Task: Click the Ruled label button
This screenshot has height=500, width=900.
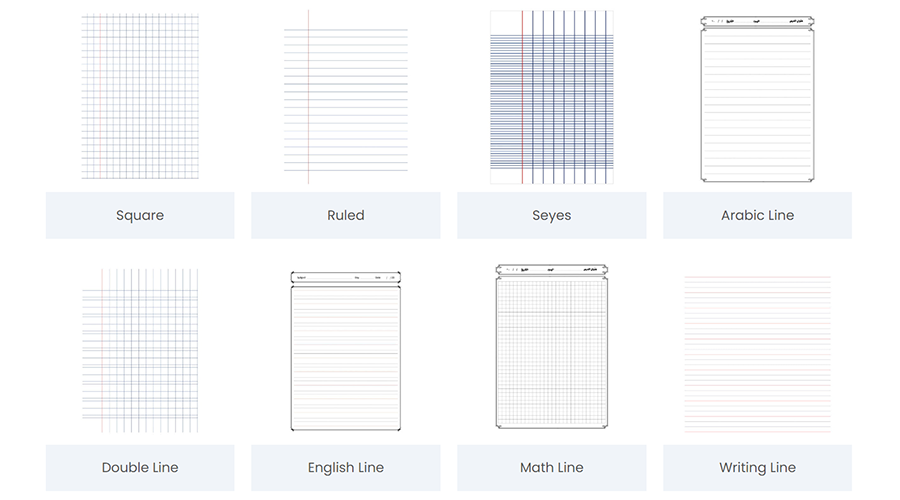Action: click(346, 215)
